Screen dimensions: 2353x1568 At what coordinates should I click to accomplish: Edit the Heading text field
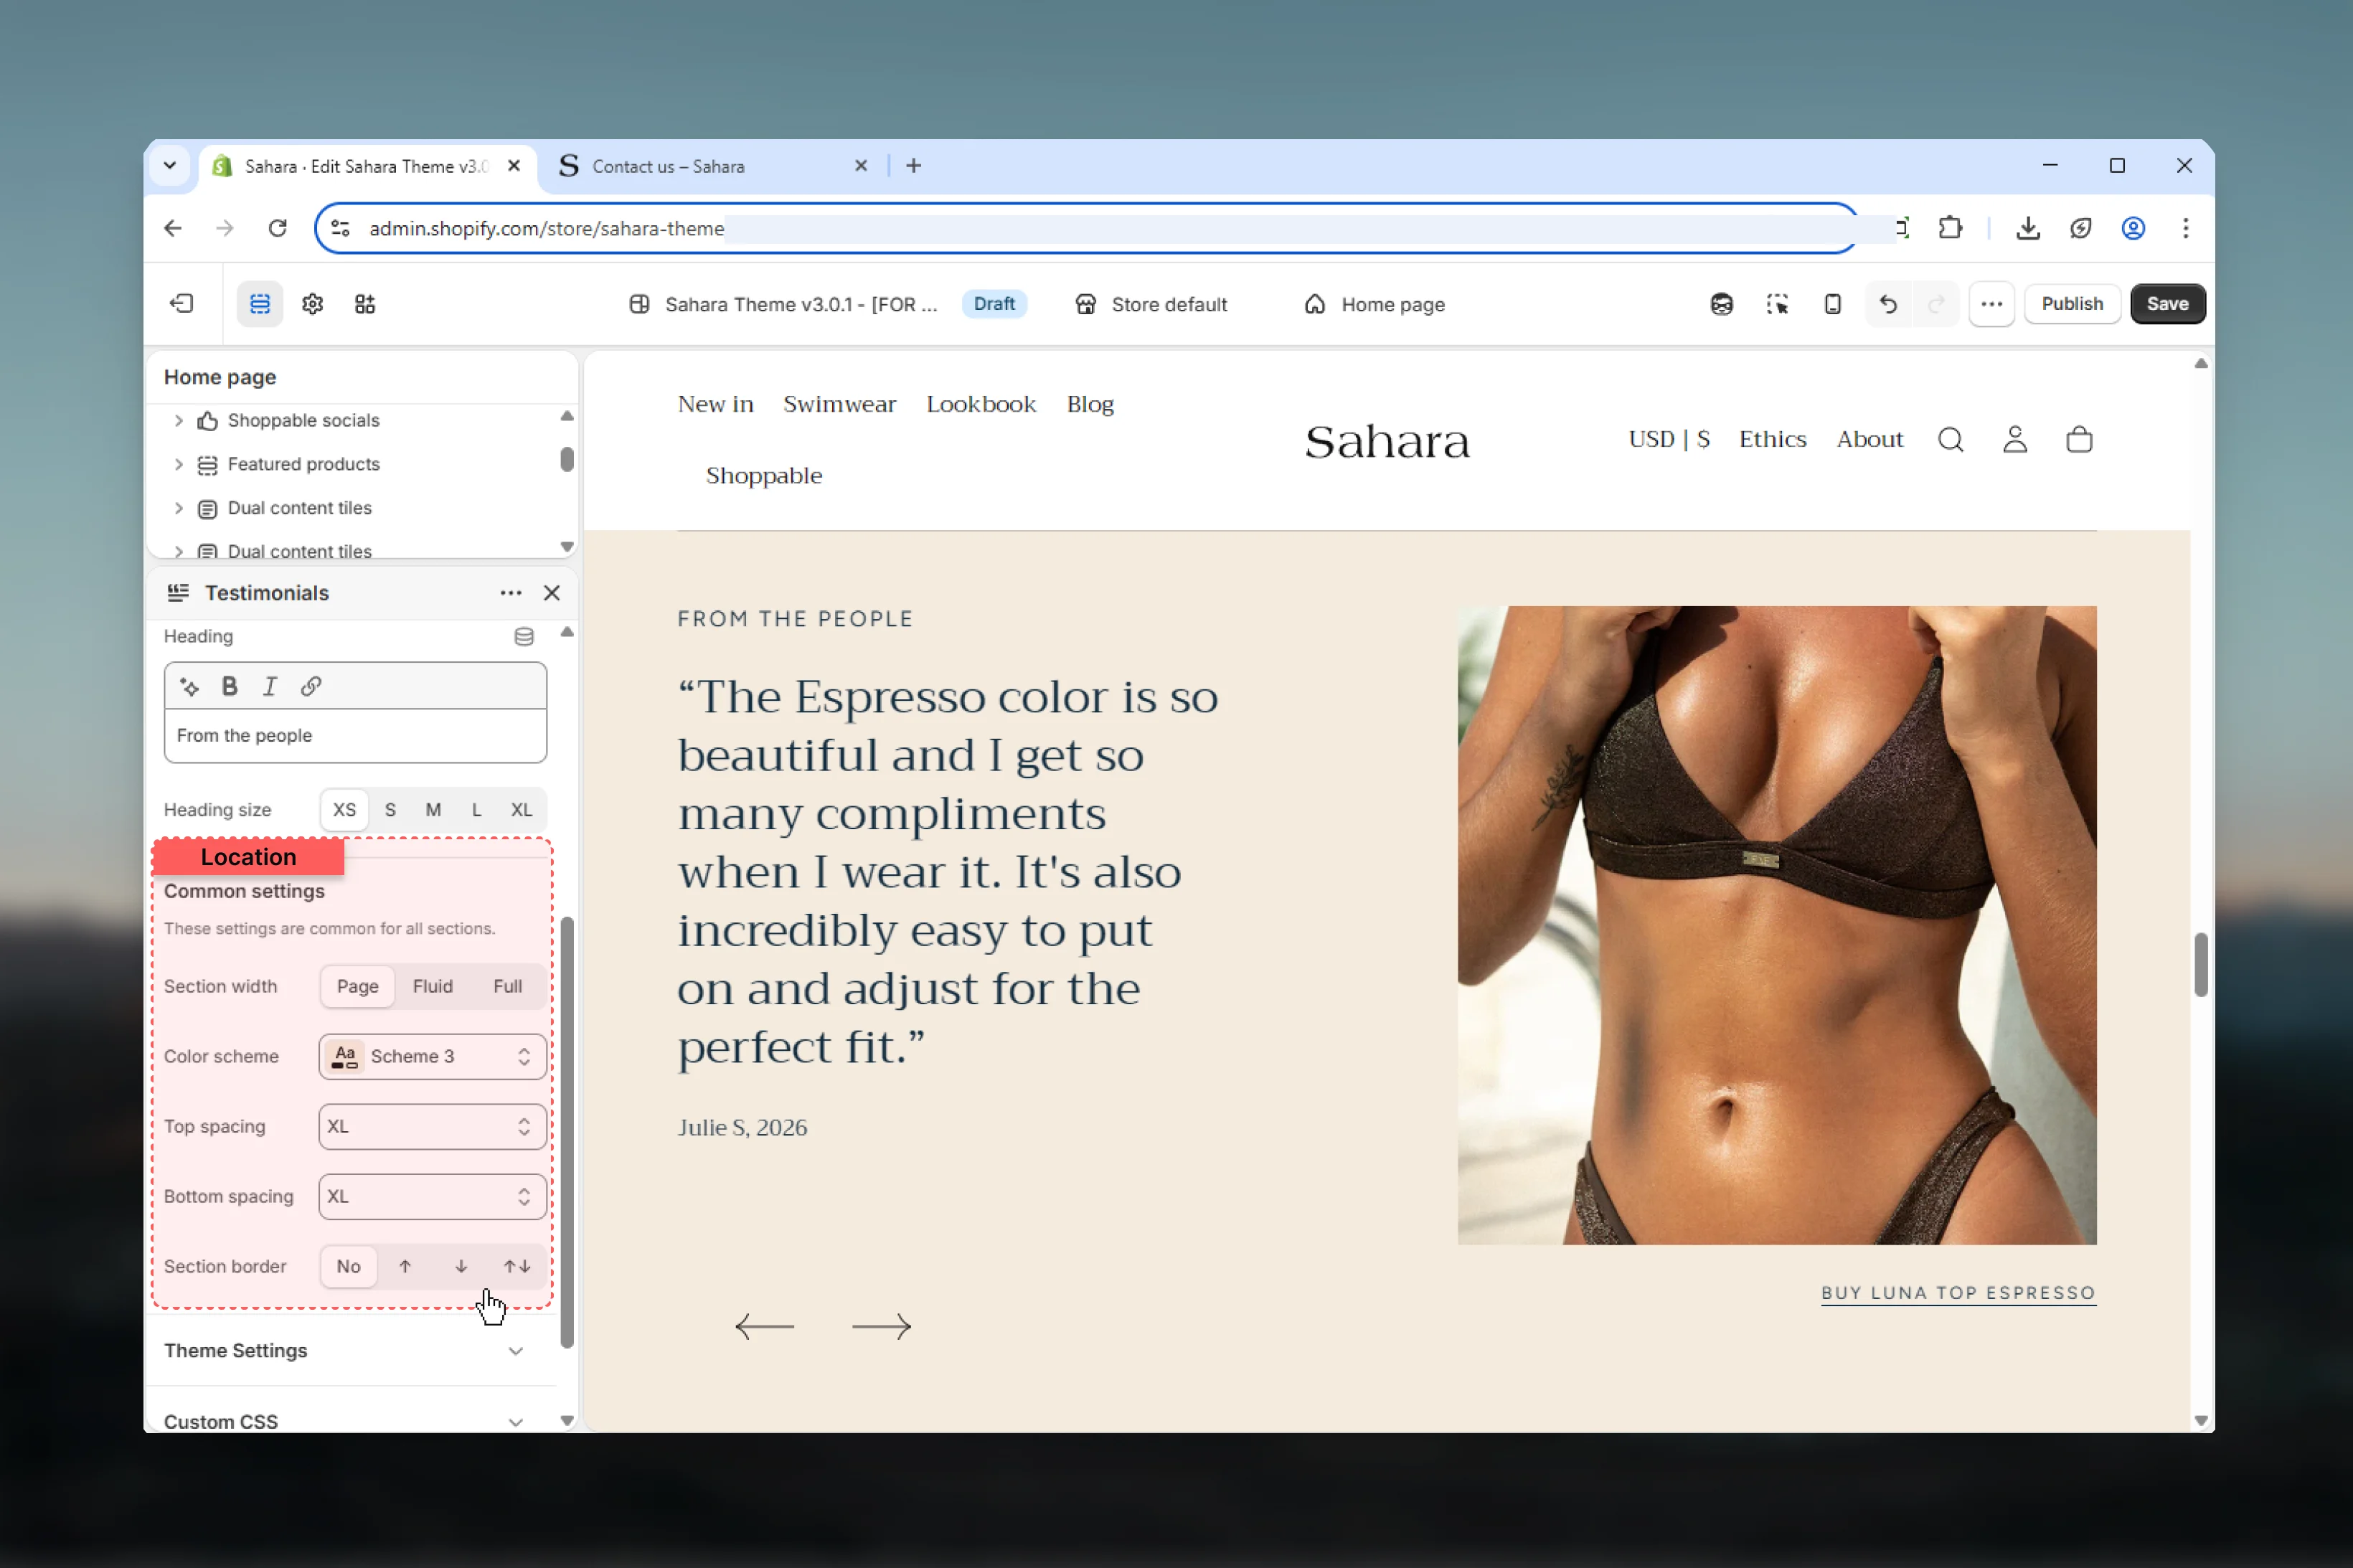point(355,736)
